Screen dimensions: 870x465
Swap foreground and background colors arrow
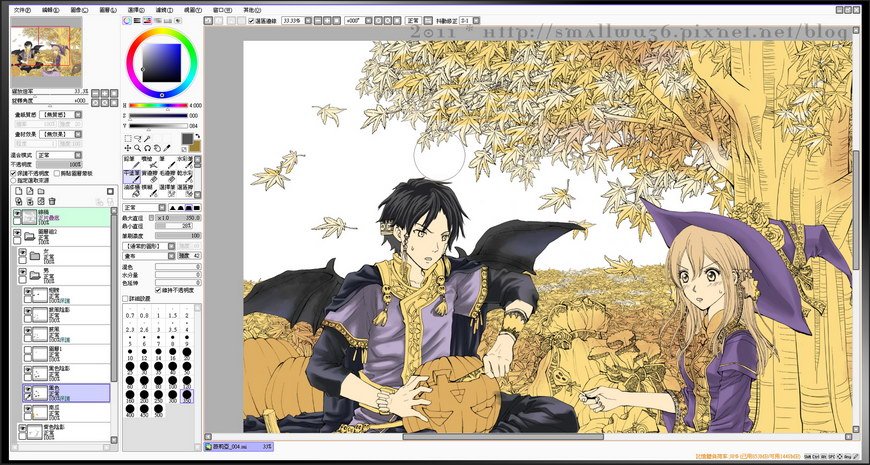[x=197, y=136]
